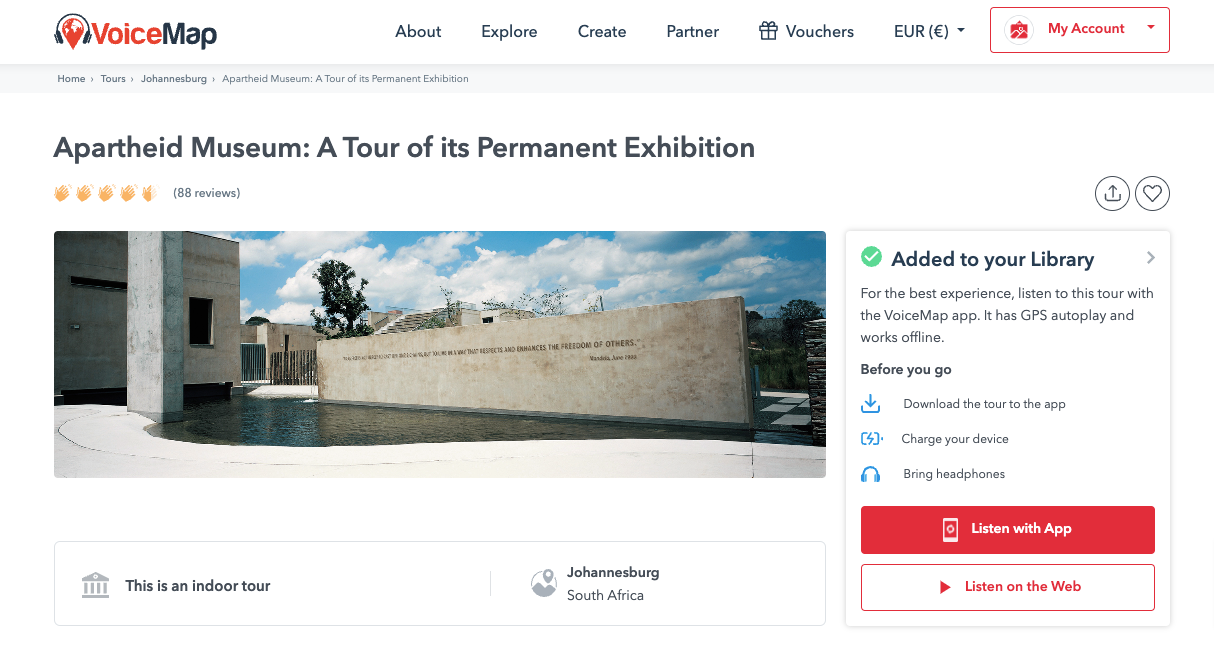Click the headphones icon
Image resolution: width=1214 pixels, height=655 pixels.
[x=871, y=474]
